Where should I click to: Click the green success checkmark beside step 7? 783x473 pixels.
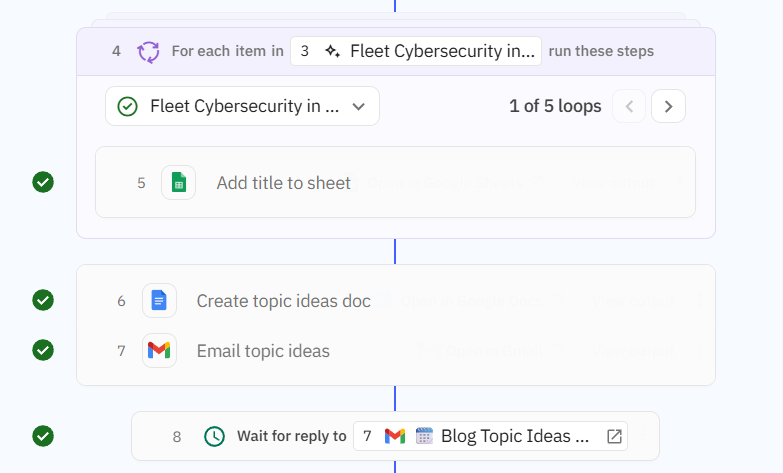click(x=43, y=350)
